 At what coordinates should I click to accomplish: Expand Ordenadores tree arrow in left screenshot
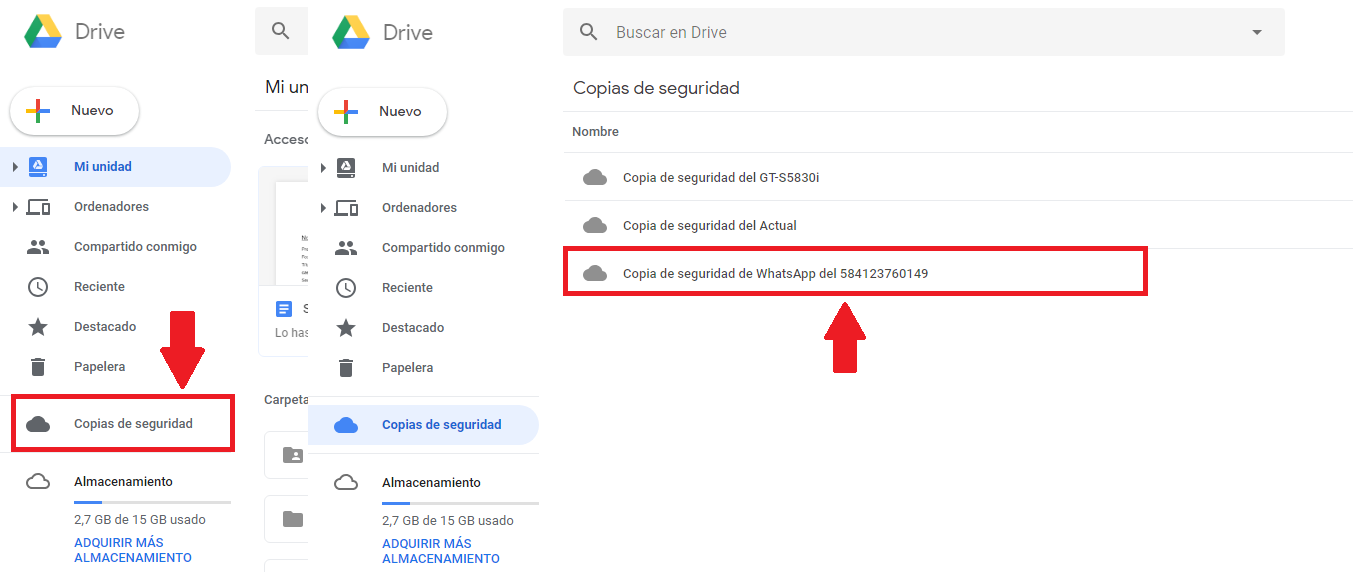tap(15, 207)
